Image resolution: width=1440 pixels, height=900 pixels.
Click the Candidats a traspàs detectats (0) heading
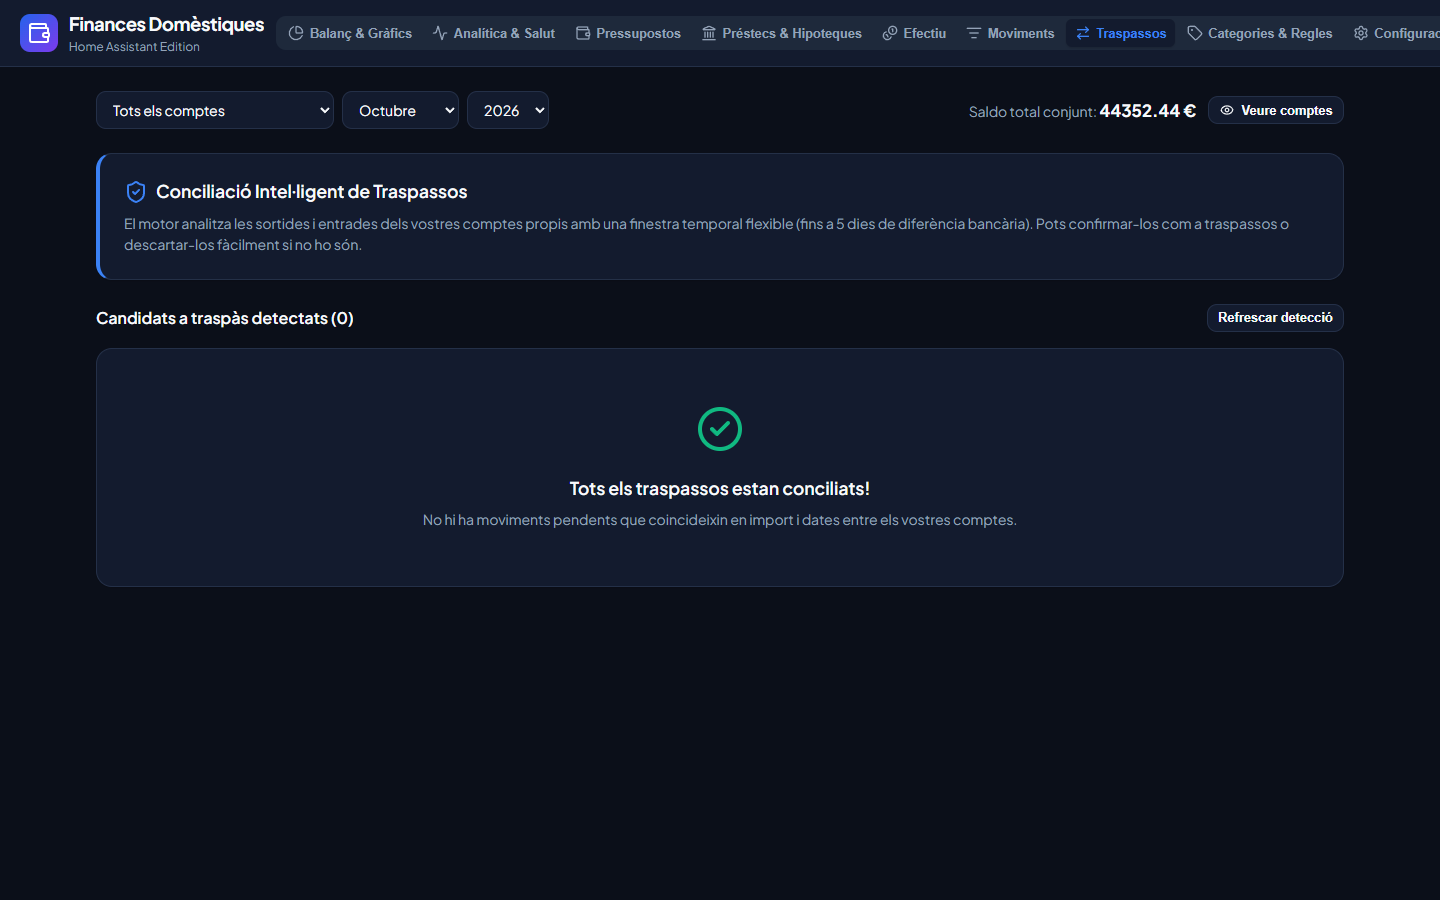click(225, 318)
